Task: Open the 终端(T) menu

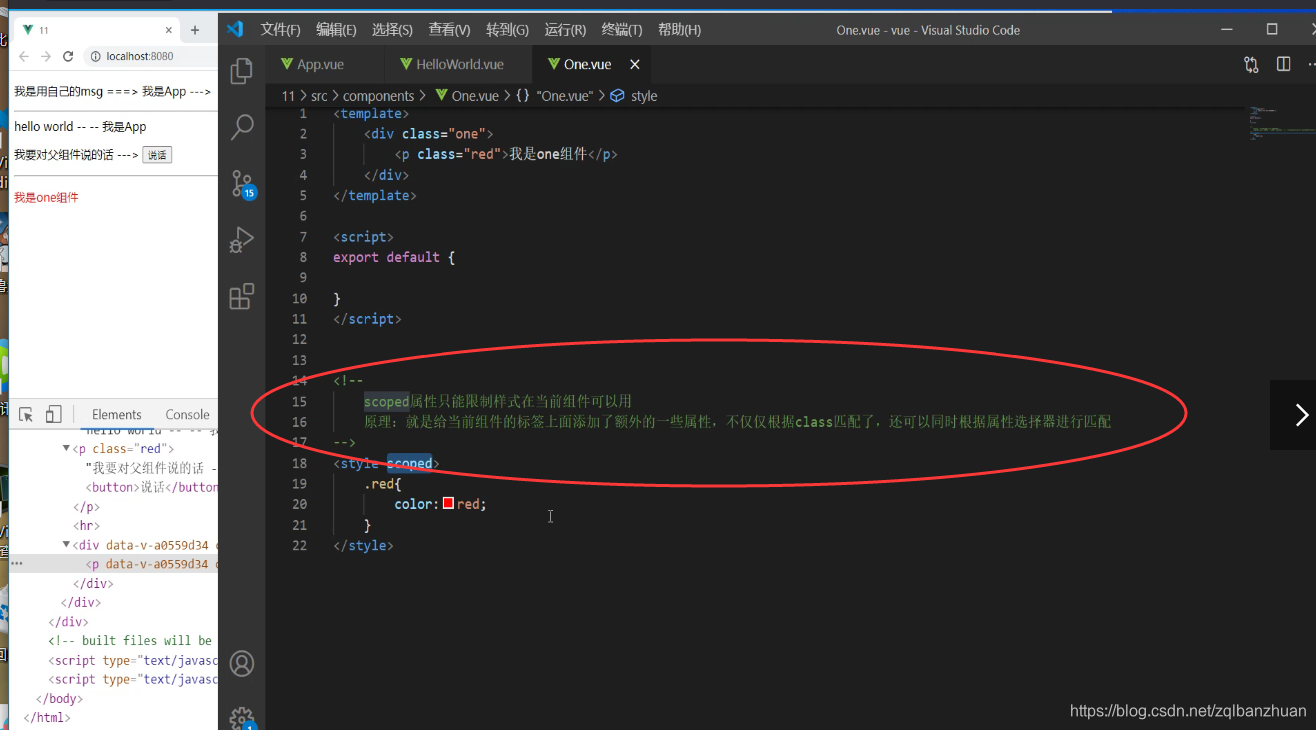Action: 622,30
